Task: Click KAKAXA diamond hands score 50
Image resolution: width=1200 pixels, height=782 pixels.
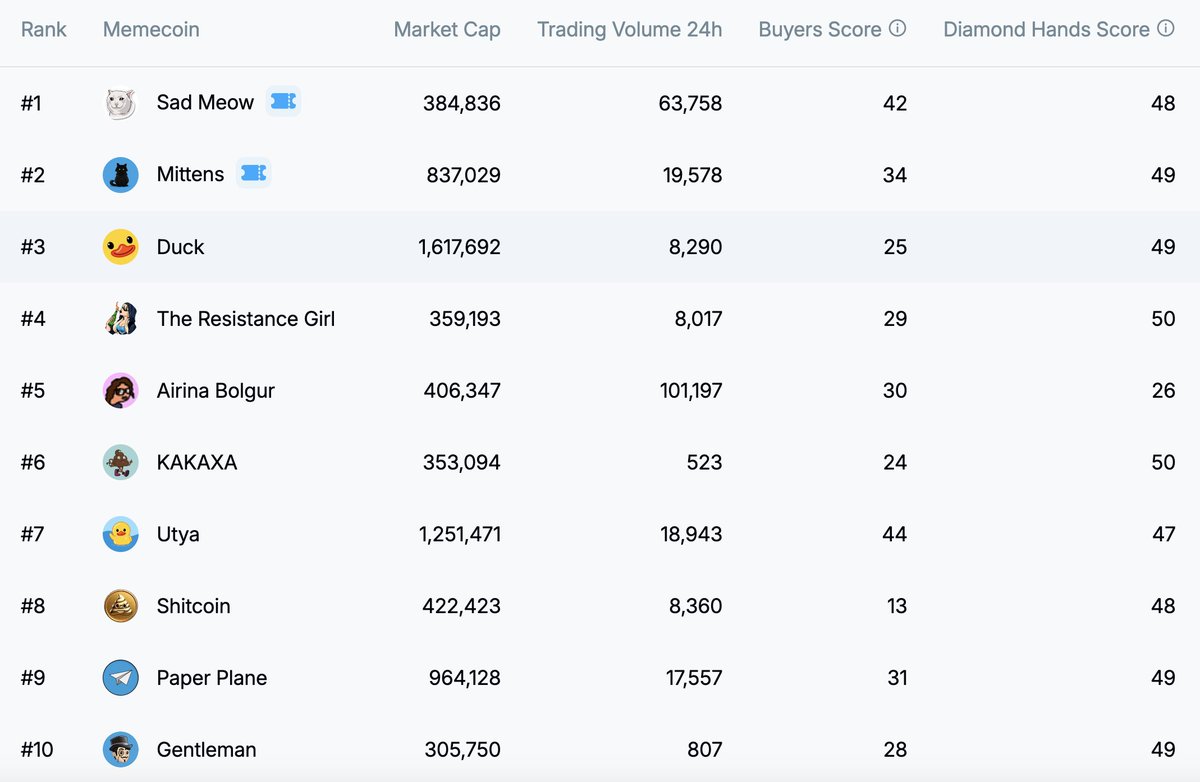Action: click(x=1163, y=463)
